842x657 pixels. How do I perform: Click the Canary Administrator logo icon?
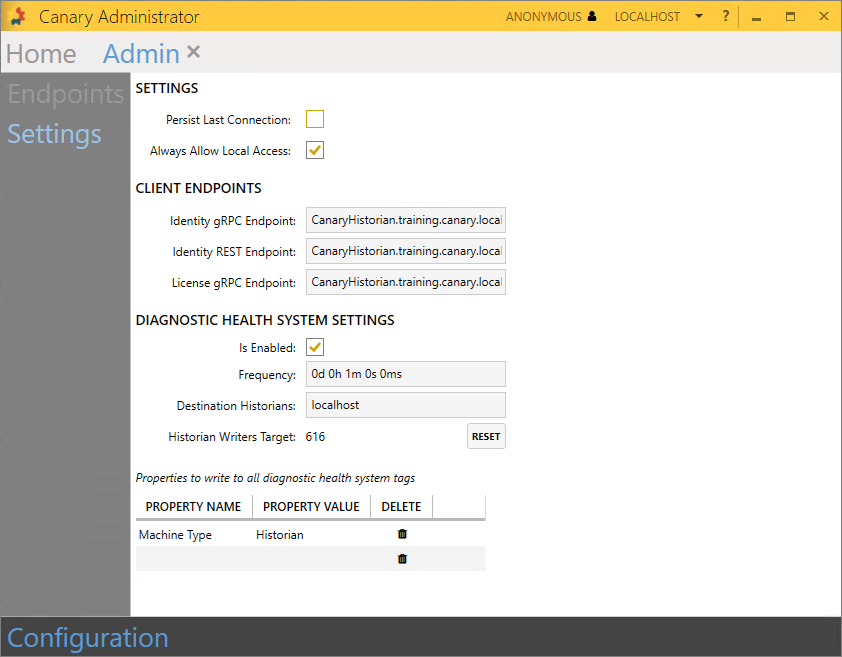tap(18, 17)
